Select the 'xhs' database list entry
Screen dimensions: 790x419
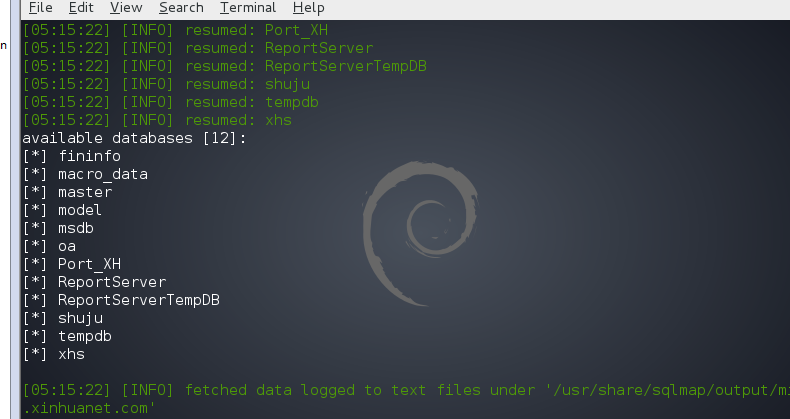(x=53, y=355)
